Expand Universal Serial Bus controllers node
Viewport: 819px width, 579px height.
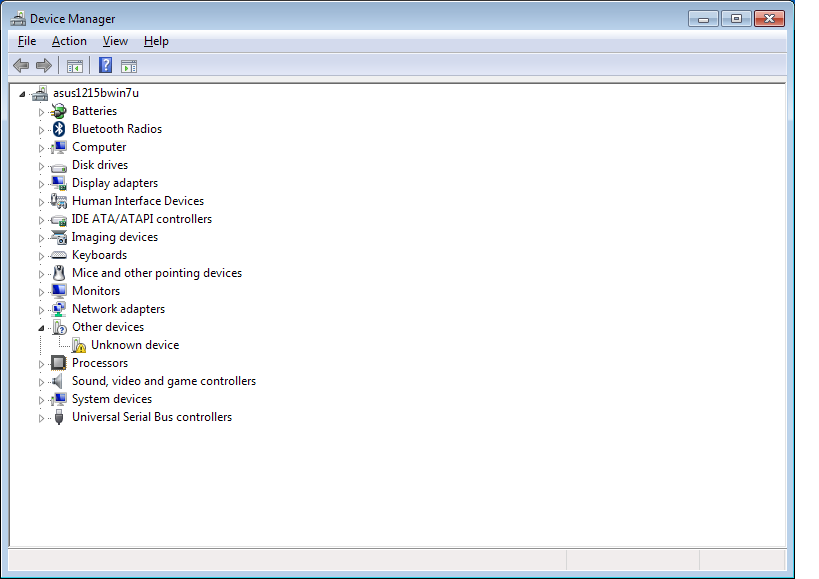tap(41, 418)
